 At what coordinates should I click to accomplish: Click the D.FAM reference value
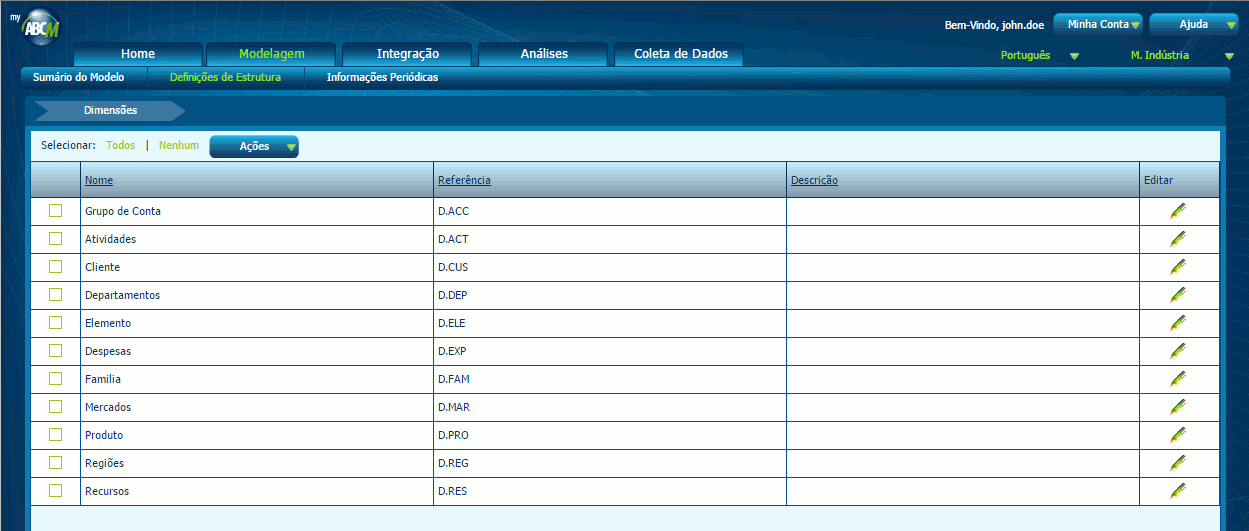[454, 379]
